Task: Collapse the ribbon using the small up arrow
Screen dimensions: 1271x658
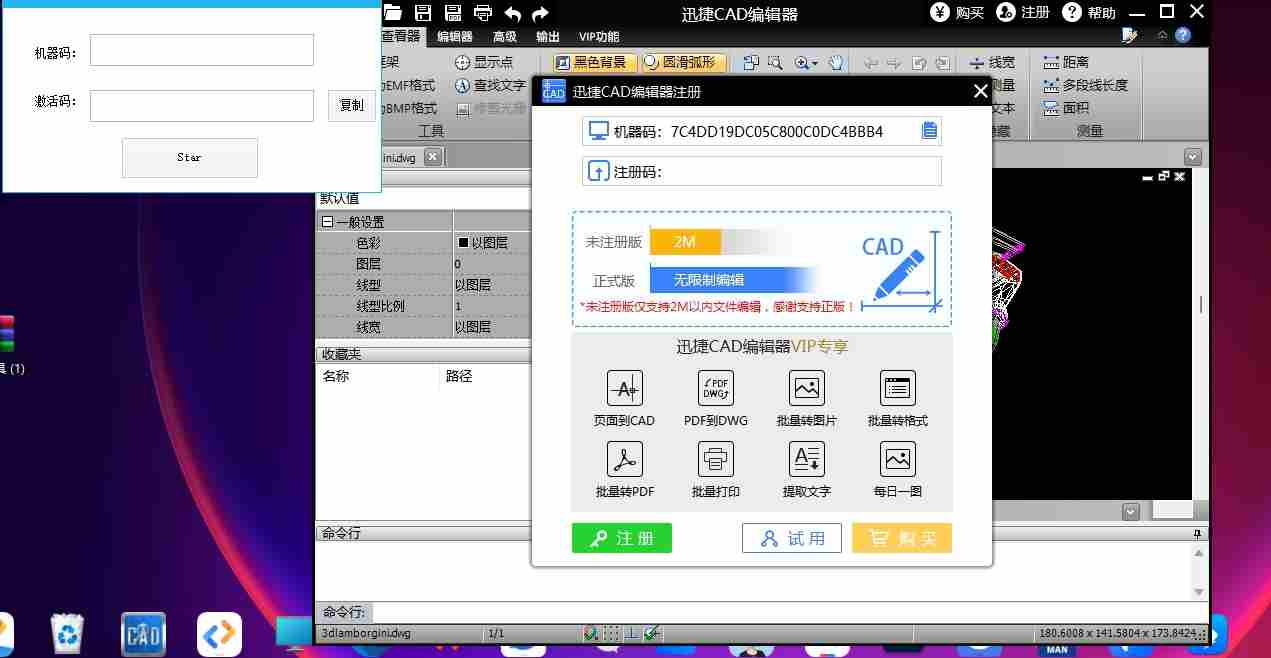Action: click(x=1162, y=35)
